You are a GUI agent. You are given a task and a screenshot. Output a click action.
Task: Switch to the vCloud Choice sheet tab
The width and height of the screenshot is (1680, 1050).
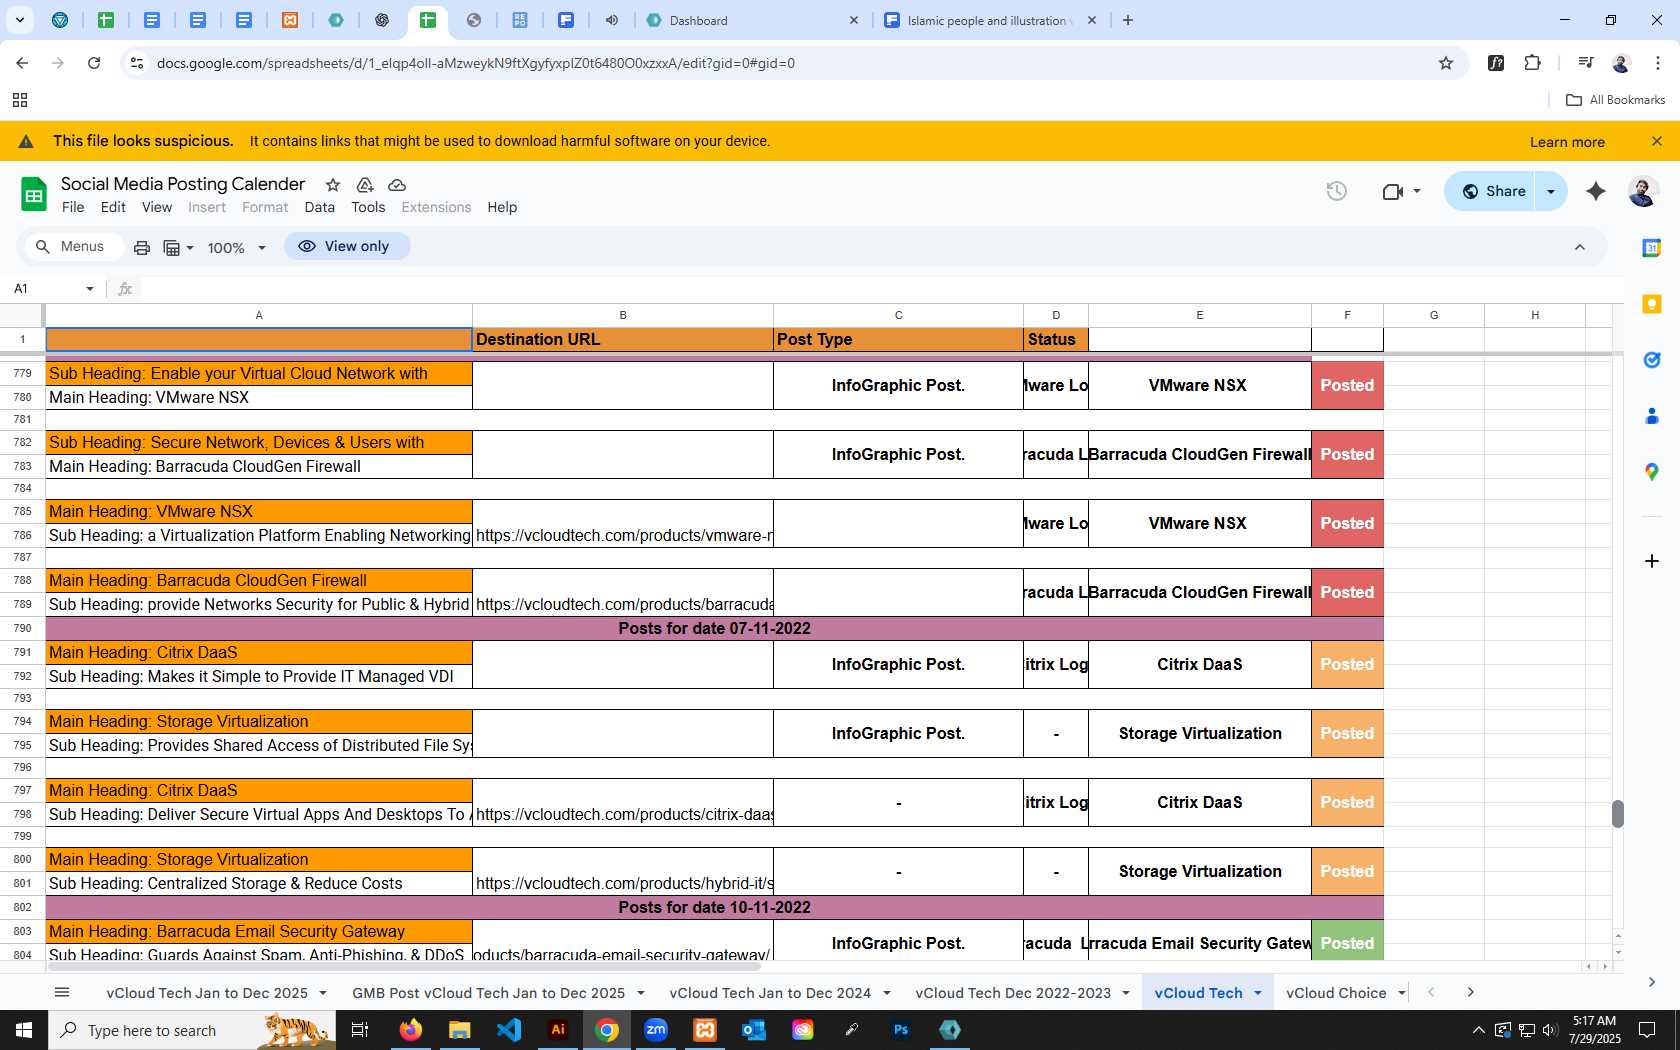point(1336,993)
